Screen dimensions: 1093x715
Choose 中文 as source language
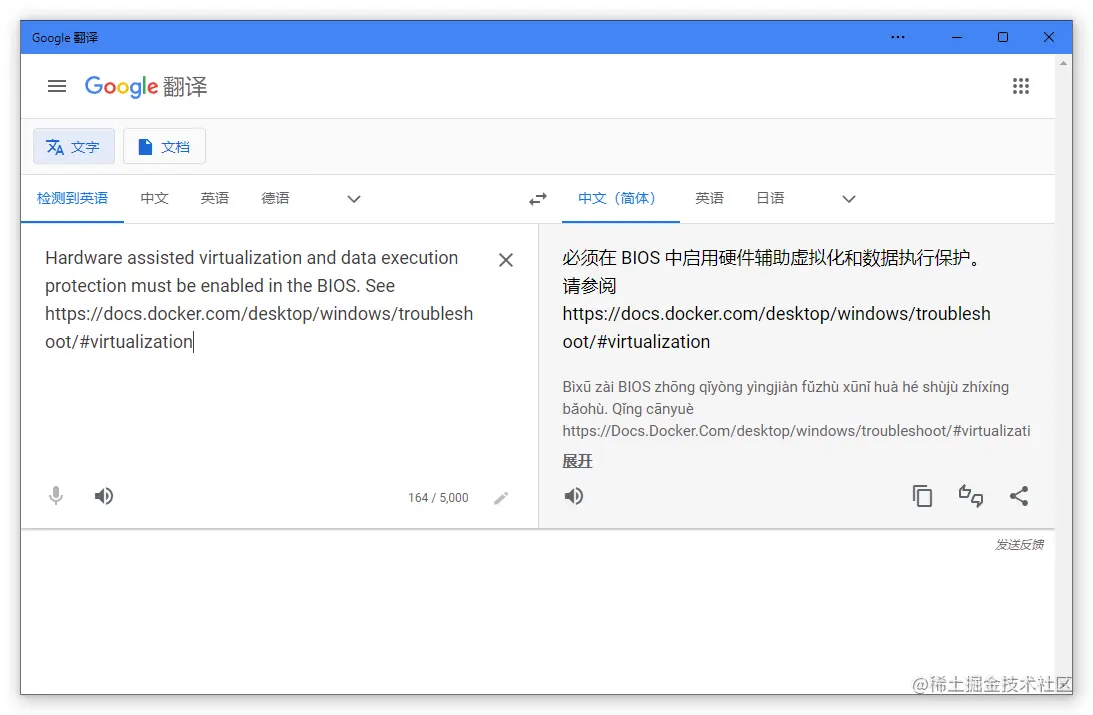(154, 199)
